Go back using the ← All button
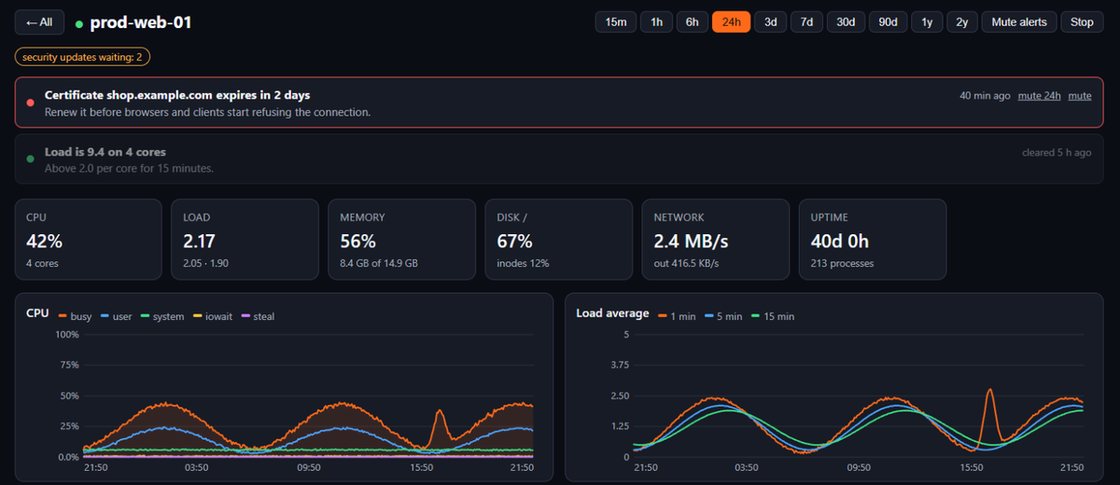 39,22
